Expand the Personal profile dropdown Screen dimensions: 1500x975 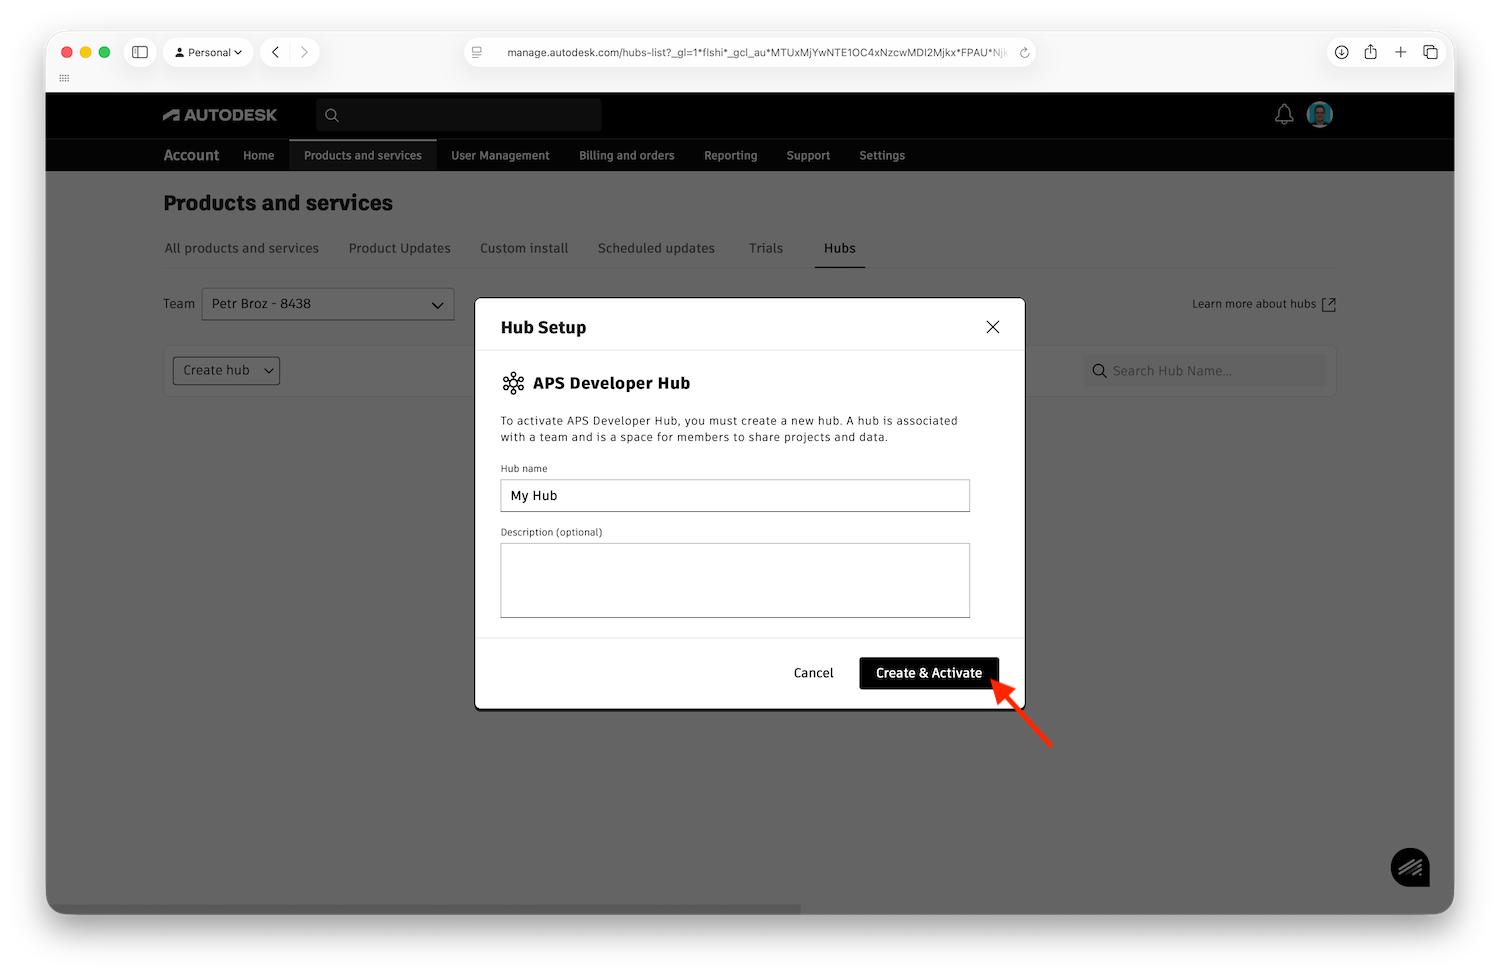(x=208, y=52)
